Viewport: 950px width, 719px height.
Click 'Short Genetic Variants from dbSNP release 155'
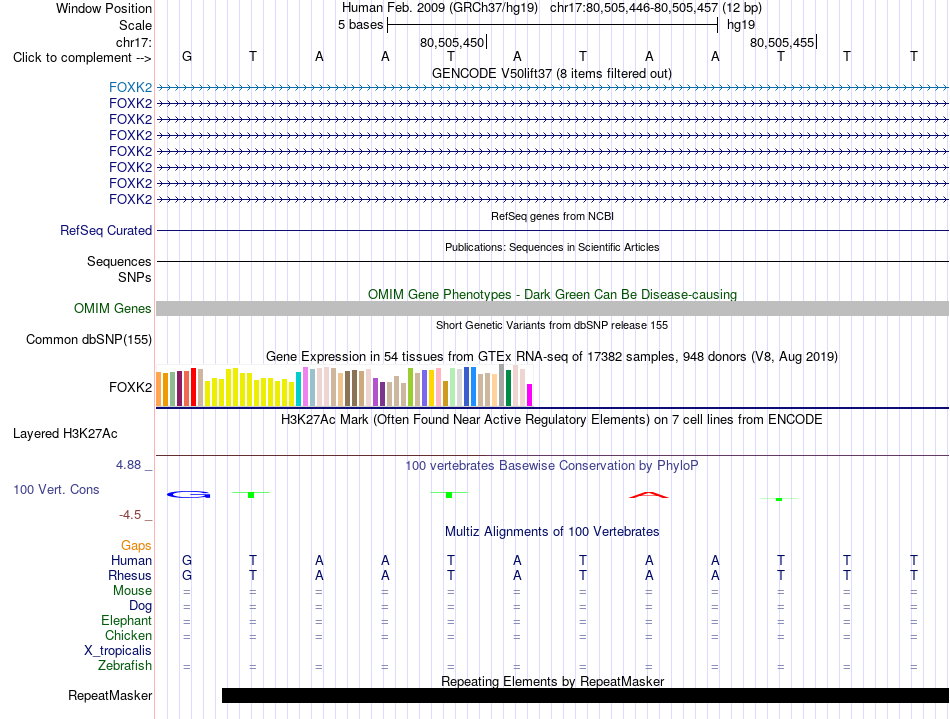[552, 325]
